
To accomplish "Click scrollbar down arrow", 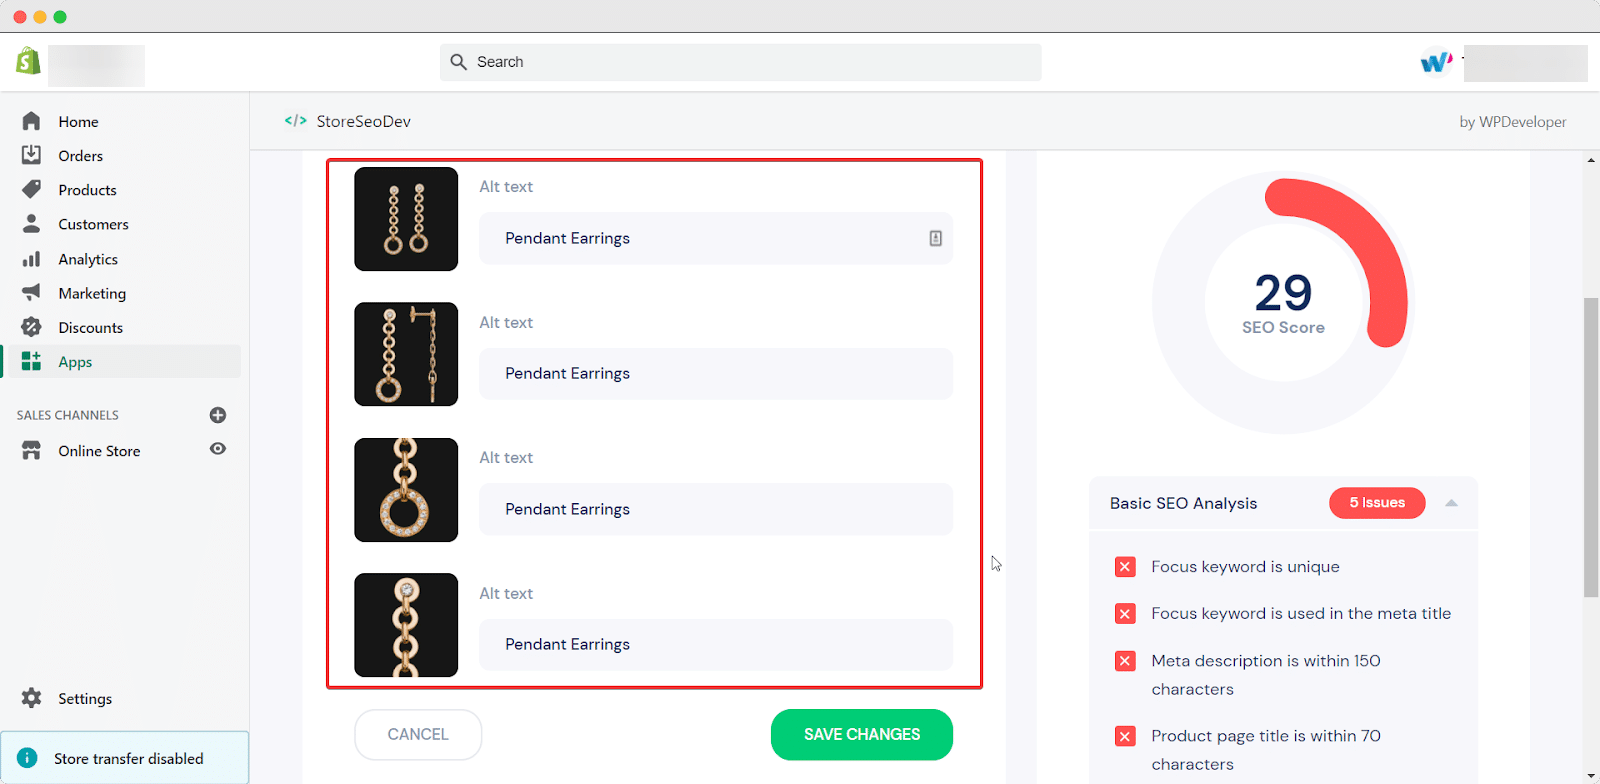I will tap(1591, 776).
